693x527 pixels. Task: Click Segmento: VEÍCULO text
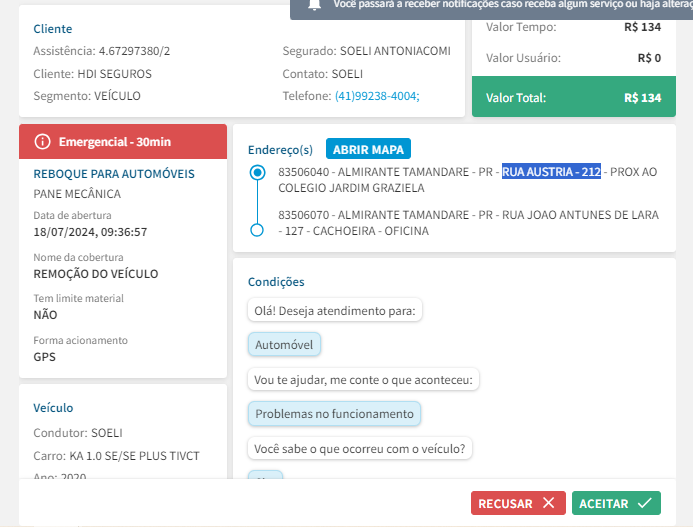(87, 96)
